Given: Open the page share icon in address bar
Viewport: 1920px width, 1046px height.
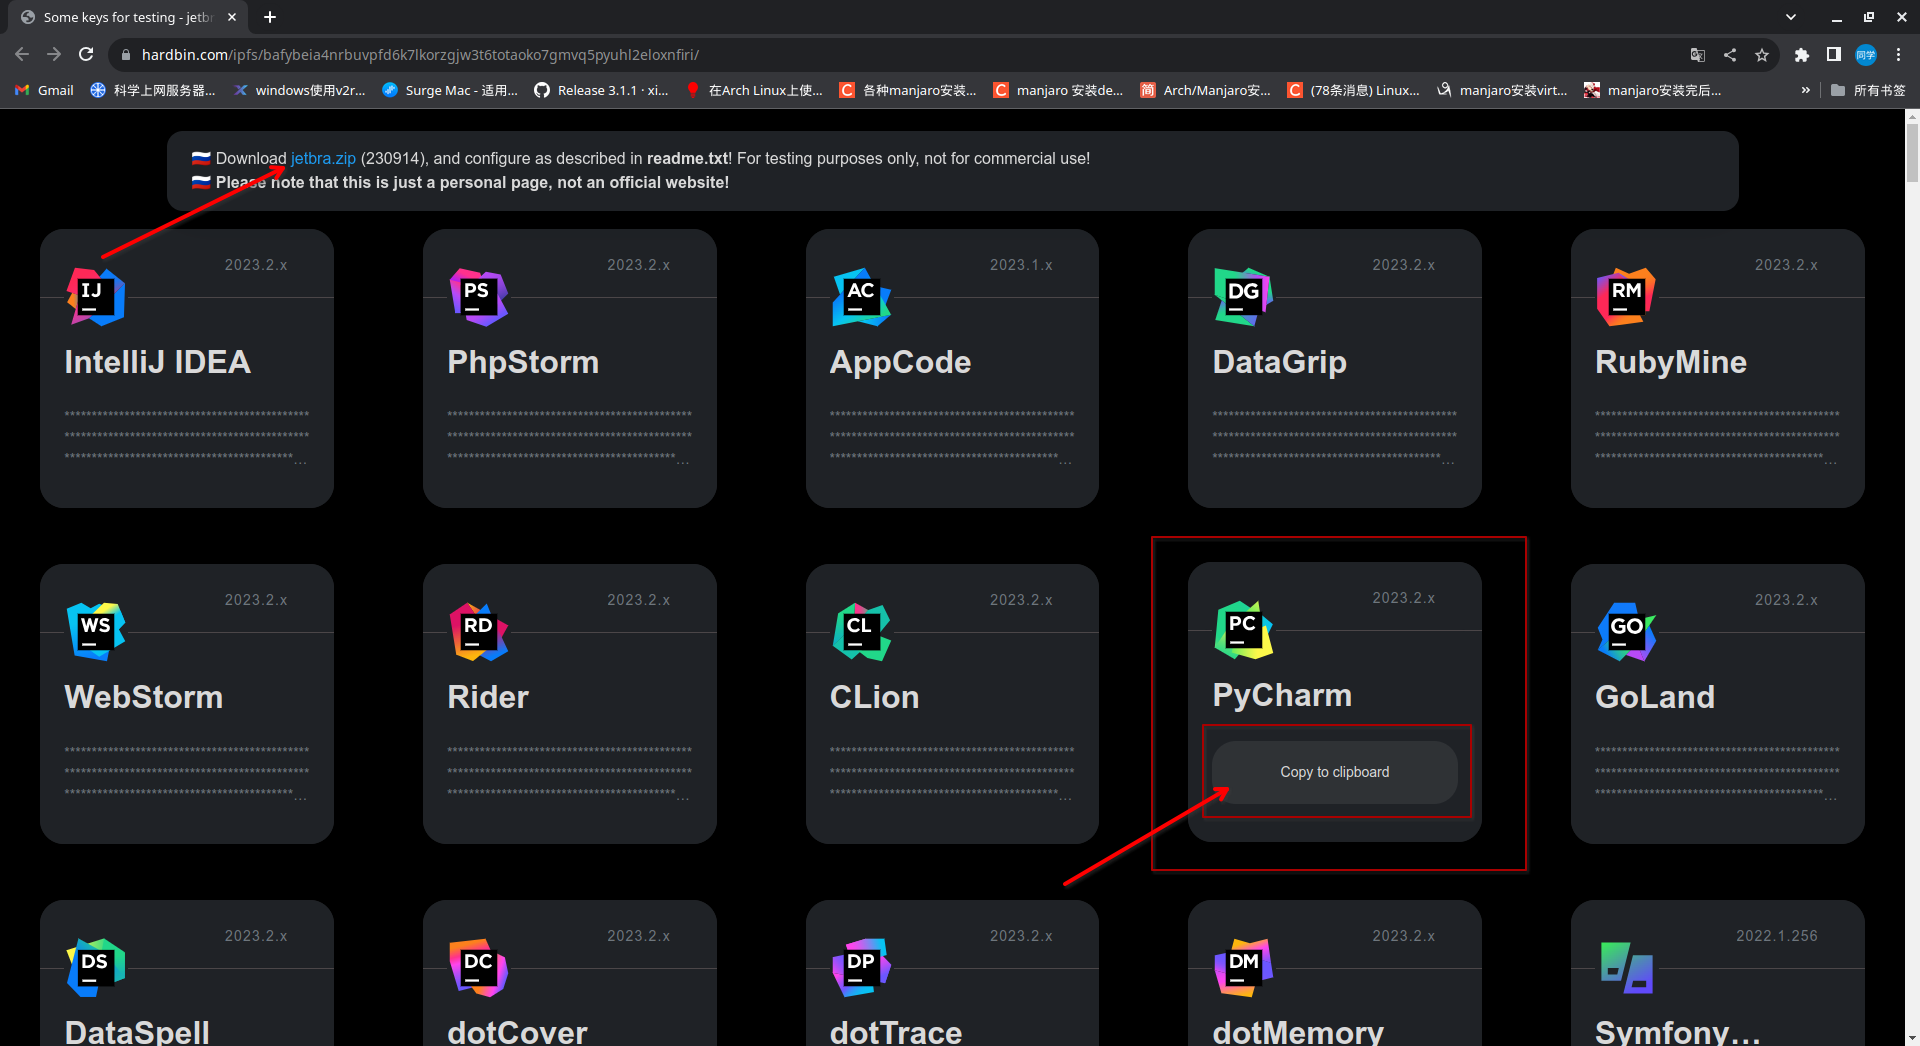Looking at the screenshot, I should point(1730,55).
